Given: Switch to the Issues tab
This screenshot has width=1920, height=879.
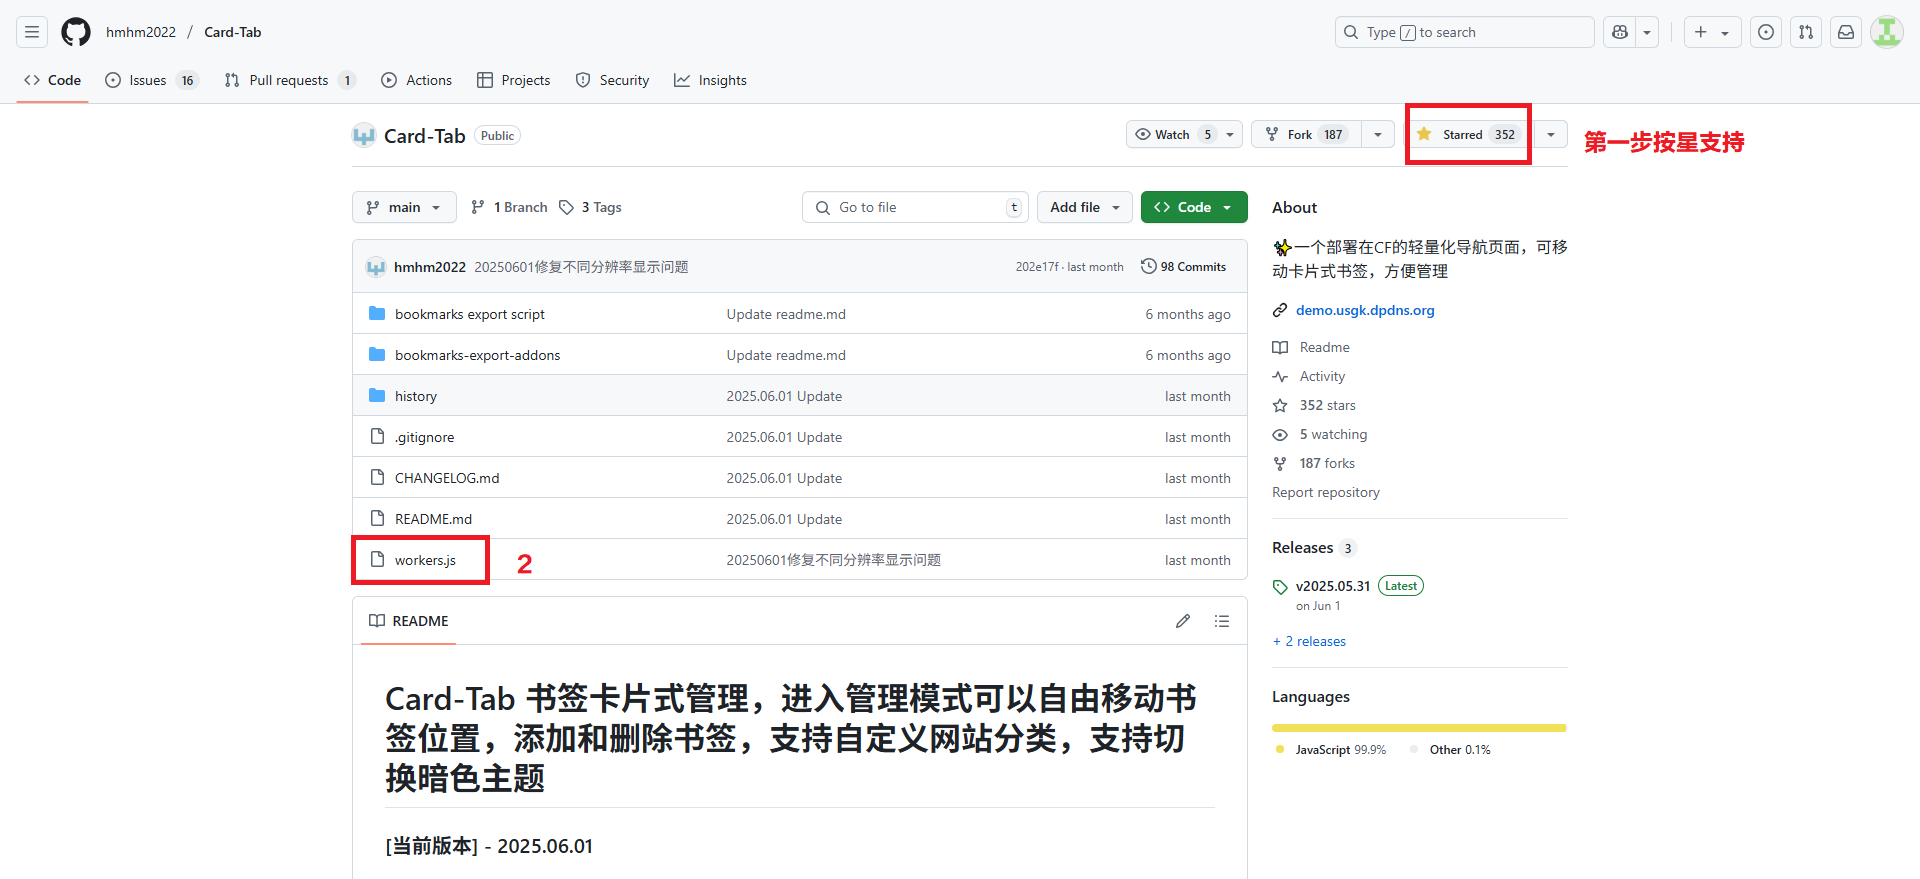Looking at the screenshot, I should pyautogui.click(x=148, y=80).
